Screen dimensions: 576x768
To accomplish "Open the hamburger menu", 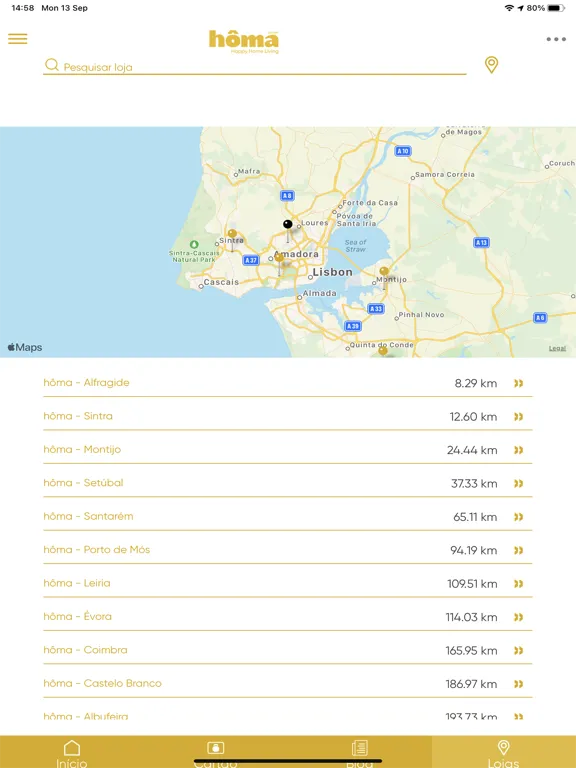I will (x=18, y=39).
